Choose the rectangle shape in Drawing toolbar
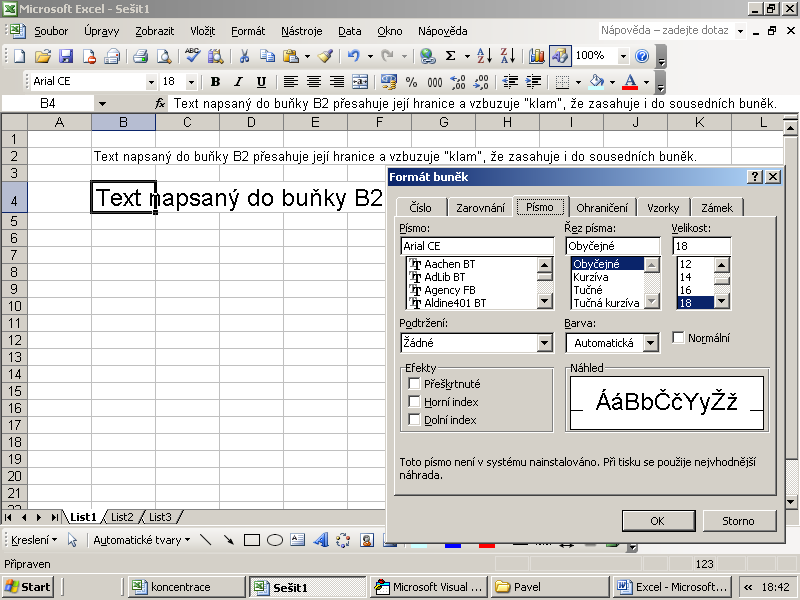 pos(252,540)
